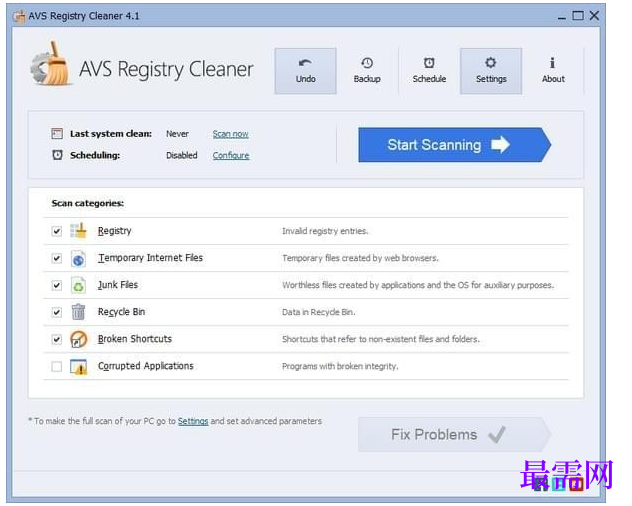Image resolution: width=632 pixels, height=506 pixels.
Task: Select the Broken Shortcuts label
Action: click(135, 339)
